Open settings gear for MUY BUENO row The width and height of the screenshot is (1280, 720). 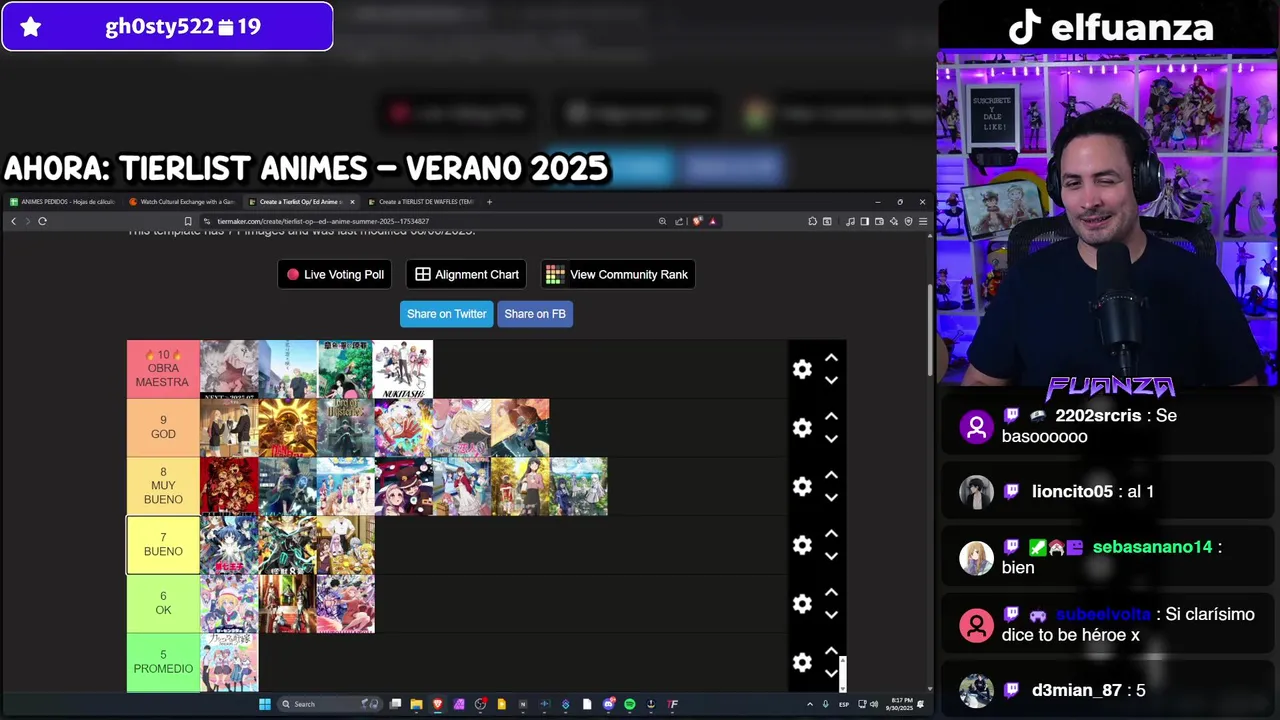point(802,487)
